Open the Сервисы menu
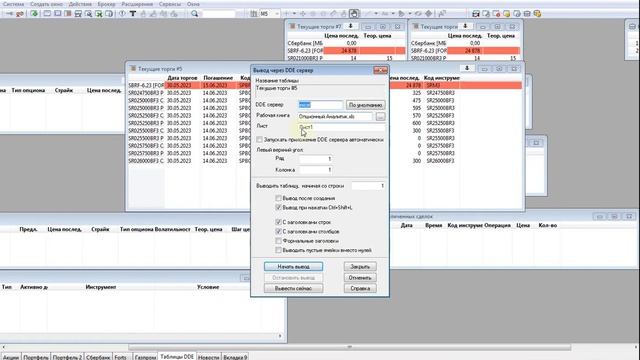The image size is (640, 360). [170, 4]
